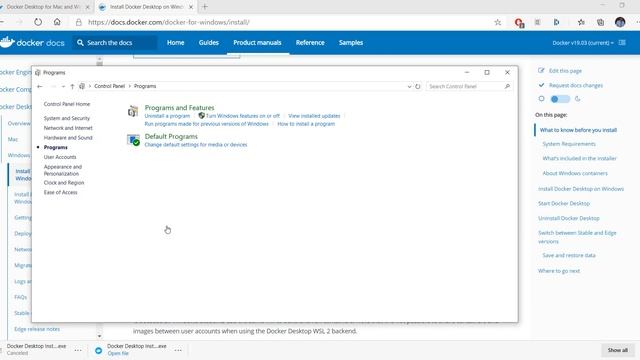Expand breadcrumb chevron after Control Panel
This screenshot has width=640, height=360.
[130, 86]
